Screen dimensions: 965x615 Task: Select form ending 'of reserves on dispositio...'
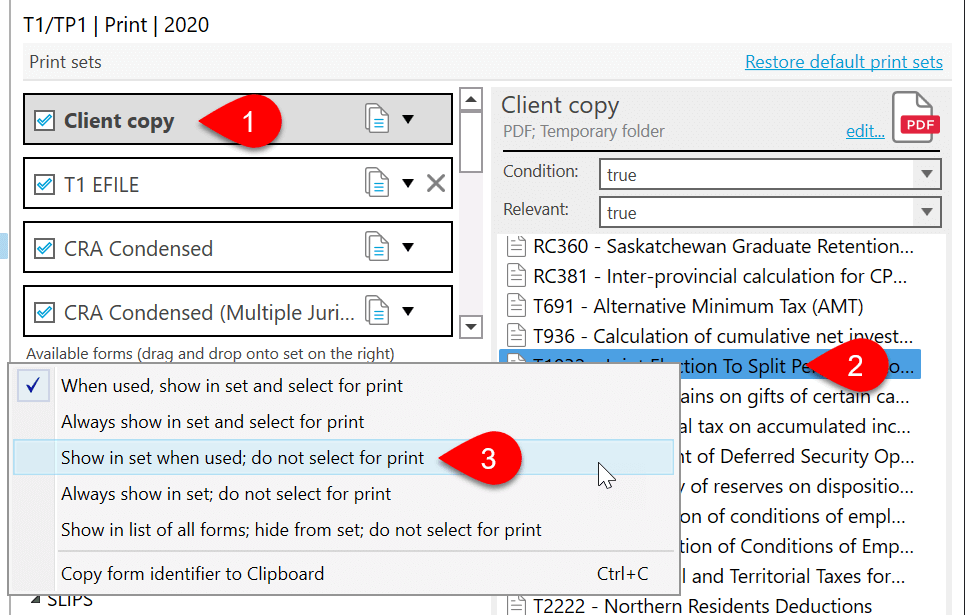click(797, 486)
